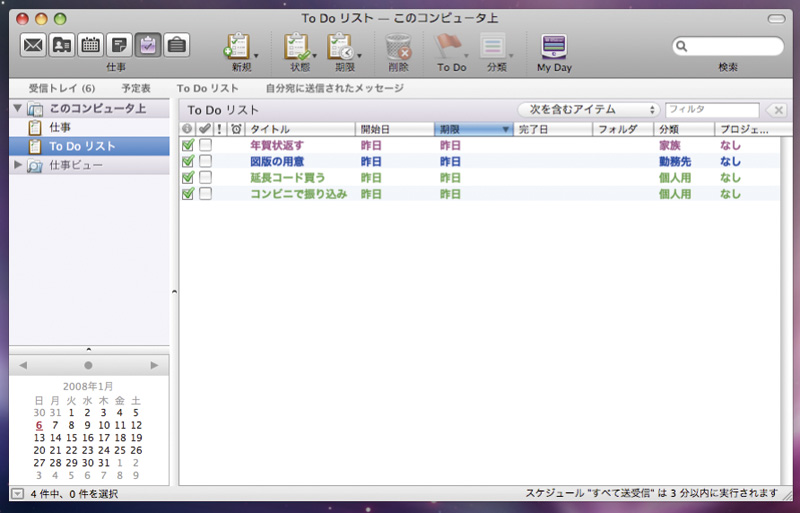The width and height of the screenshot is (800, 513).
Task: Collapse the このコンピュータ上 folder group
Action: tap(17, 109)
